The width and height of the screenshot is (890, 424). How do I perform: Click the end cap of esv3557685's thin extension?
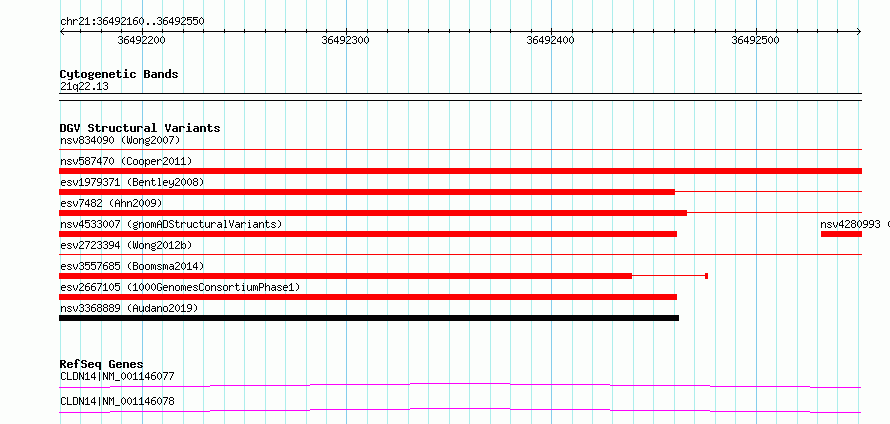point(706,276)
